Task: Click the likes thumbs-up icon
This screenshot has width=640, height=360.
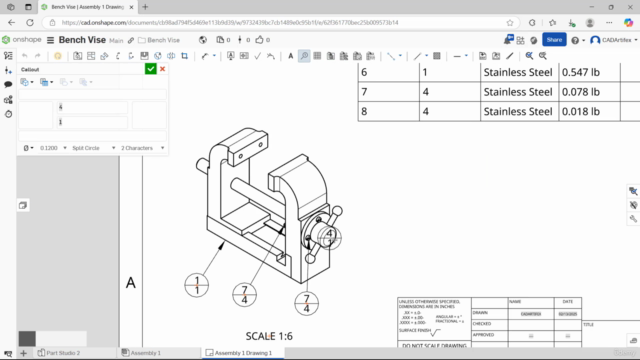Action: pos(259,40)
